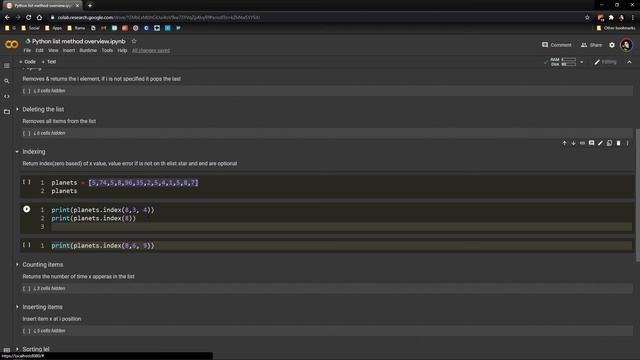Click the Indexing heading text
This screenshot has height=360, width=640.
(x=34, y=151)
